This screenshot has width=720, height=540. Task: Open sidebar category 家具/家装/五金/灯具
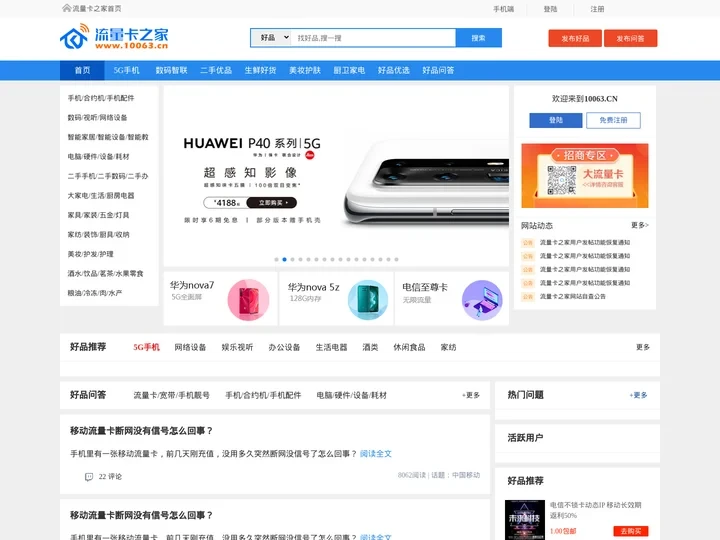(x=98, y=215)
